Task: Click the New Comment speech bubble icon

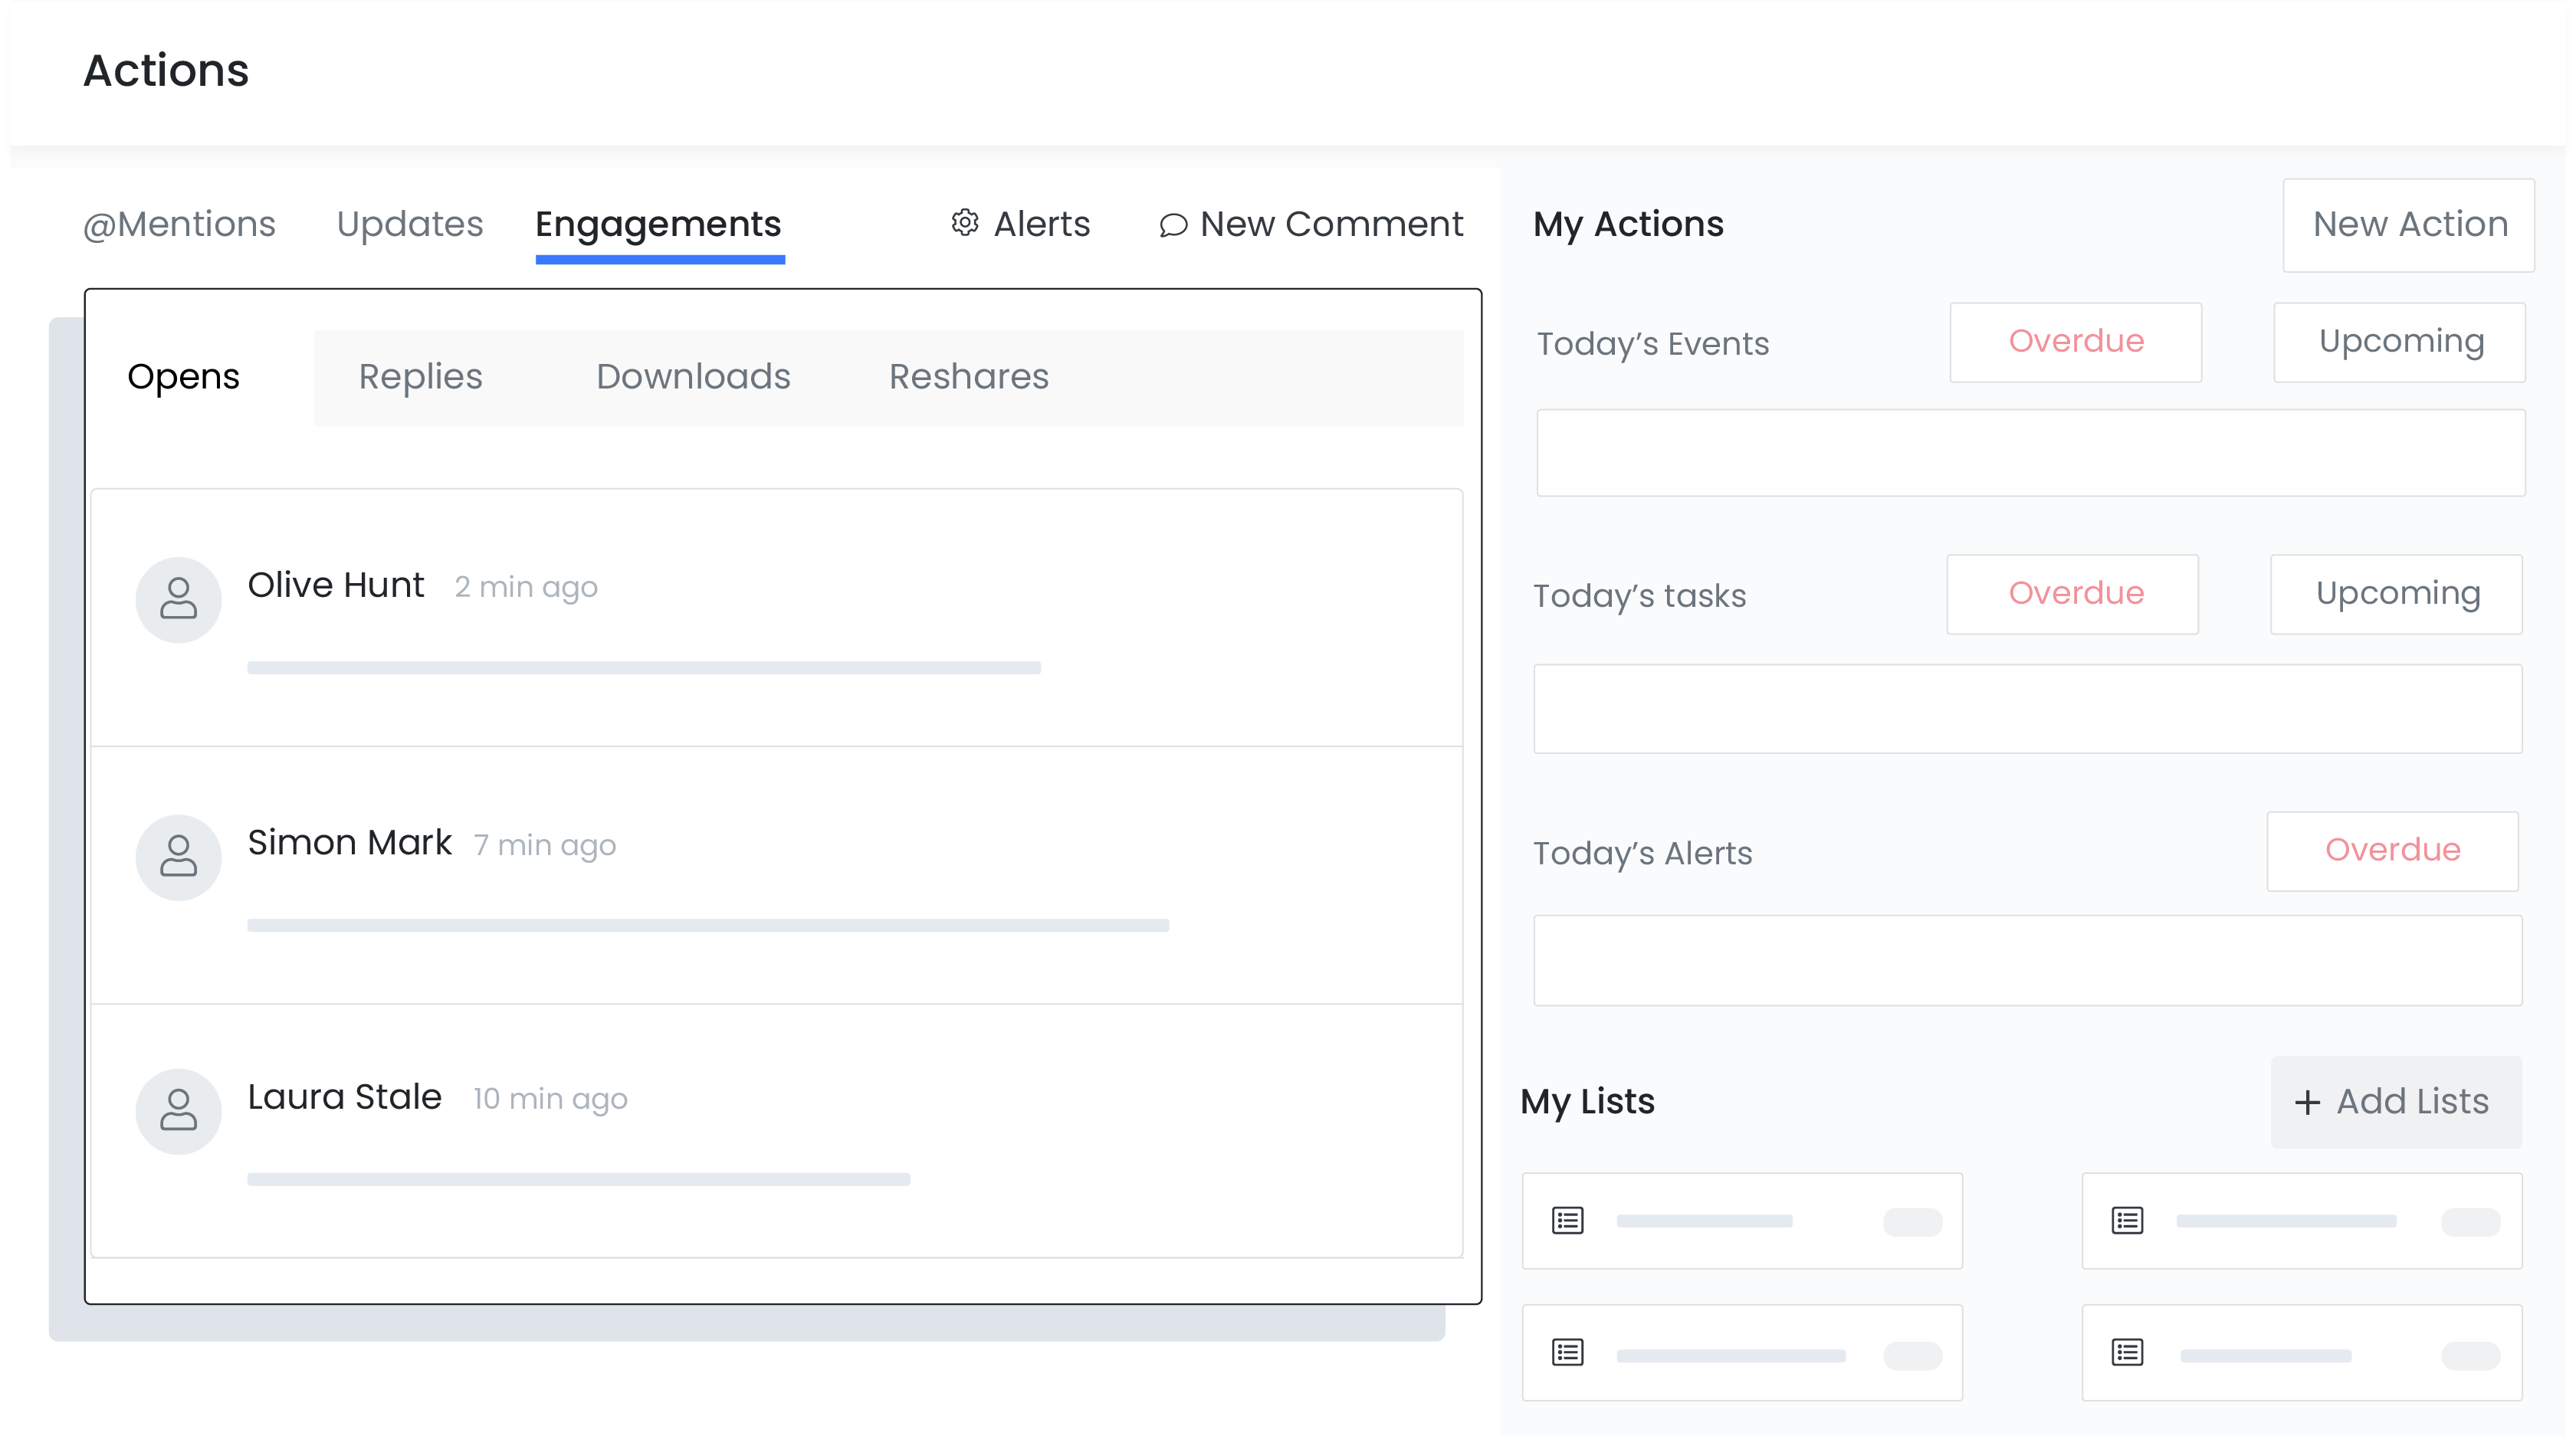Action: 1173,225
